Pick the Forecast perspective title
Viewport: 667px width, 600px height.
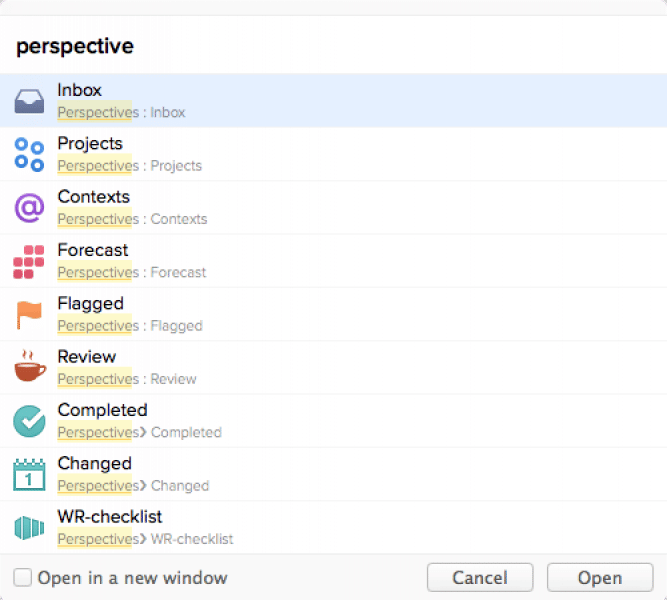tap(93, 250)
